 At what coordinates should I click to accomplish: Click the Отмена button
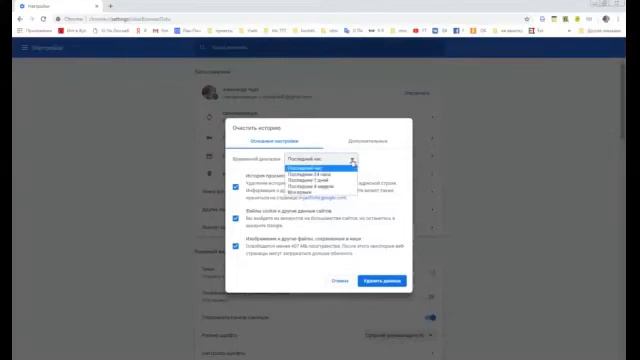pyautogui.click(x=340, y=281)
